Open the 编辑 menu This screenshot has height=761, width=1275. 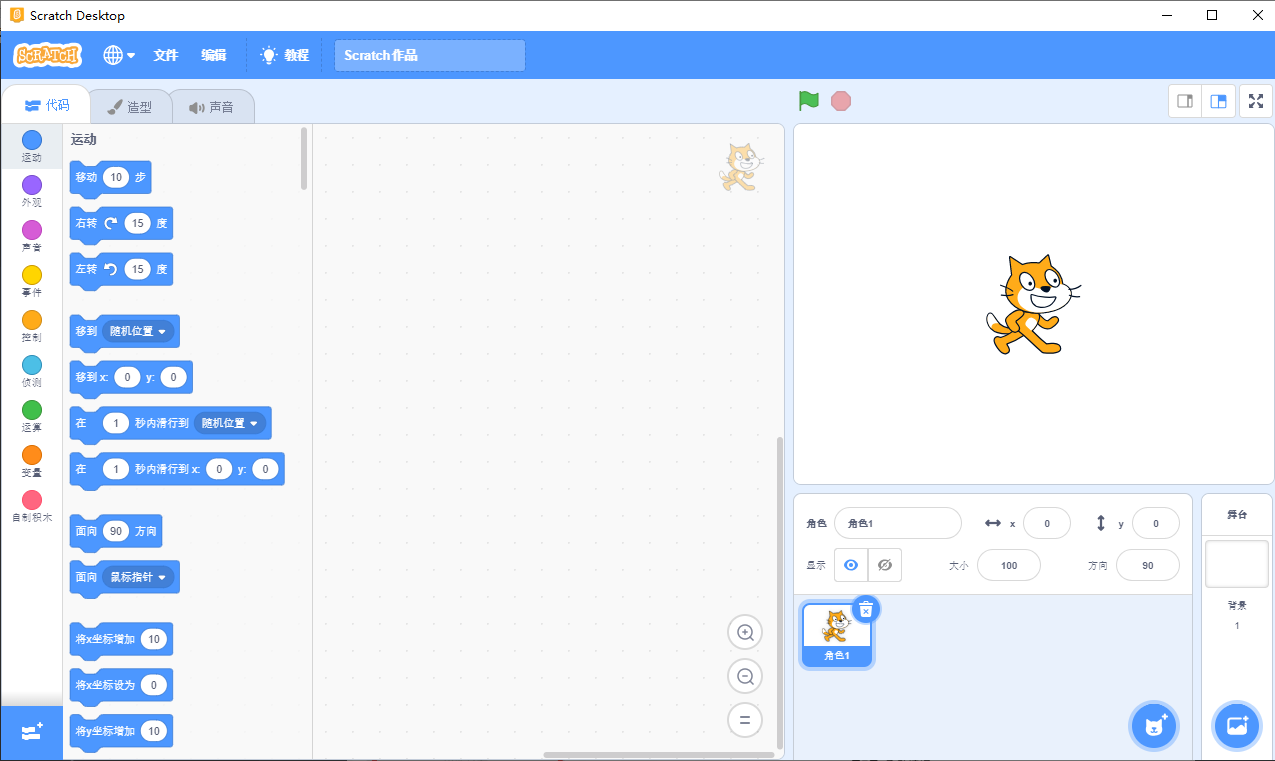tap(214, 55)
